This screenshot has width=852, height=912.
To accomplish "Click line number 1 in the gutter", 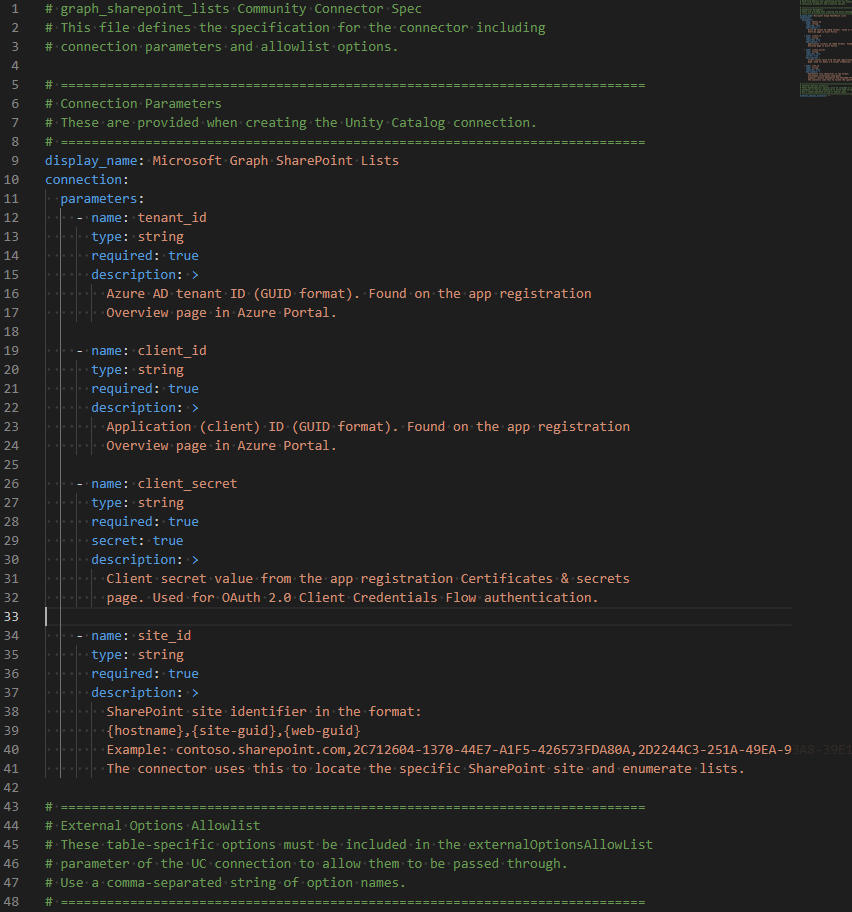I will 15,9.
